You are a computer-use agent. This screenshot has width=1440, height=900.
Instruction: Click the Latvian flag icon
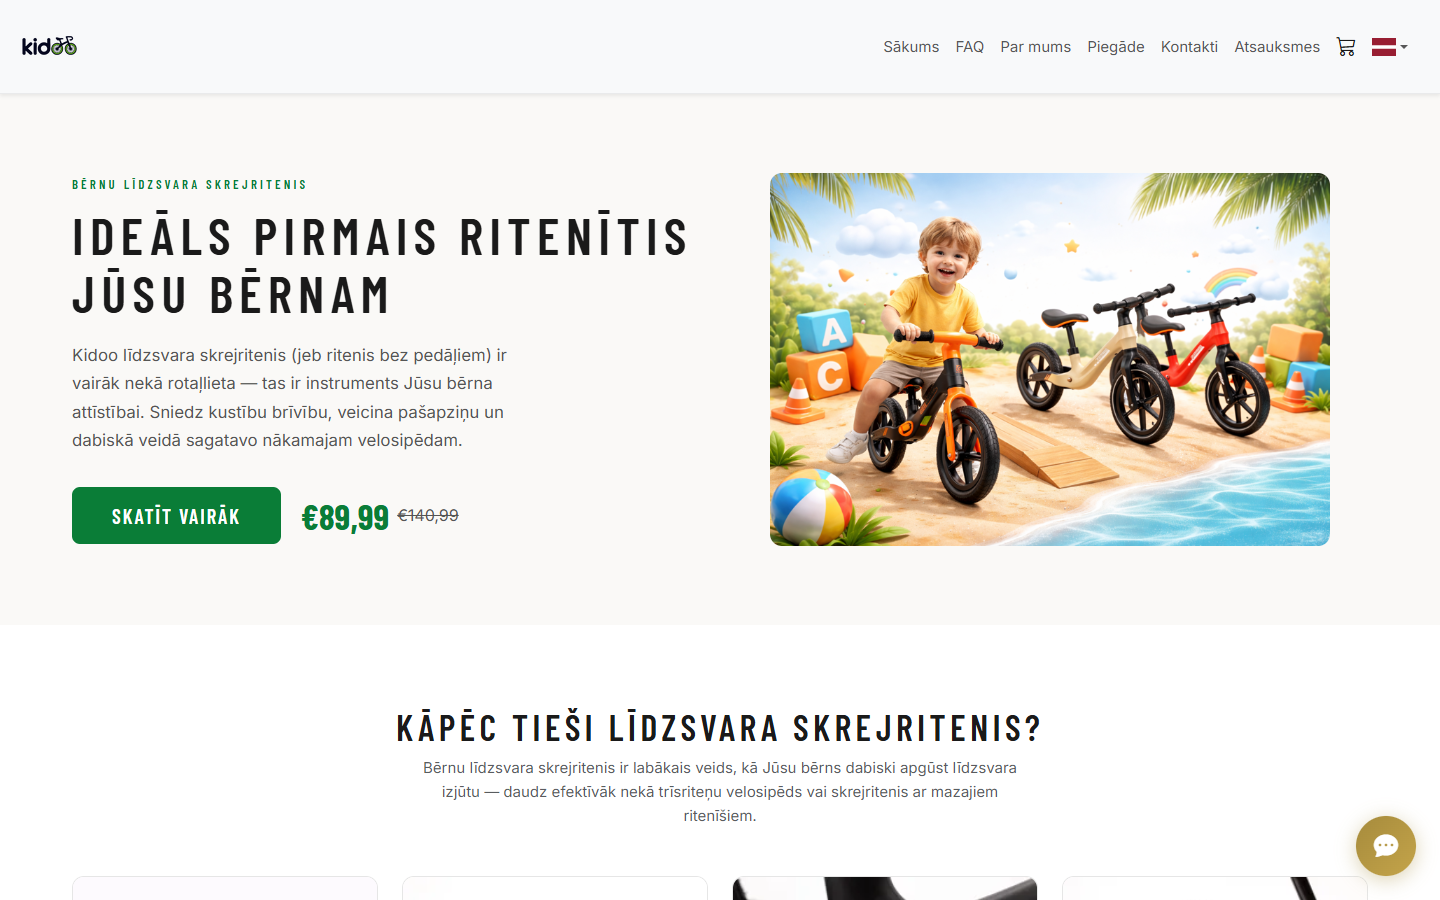1384,47
